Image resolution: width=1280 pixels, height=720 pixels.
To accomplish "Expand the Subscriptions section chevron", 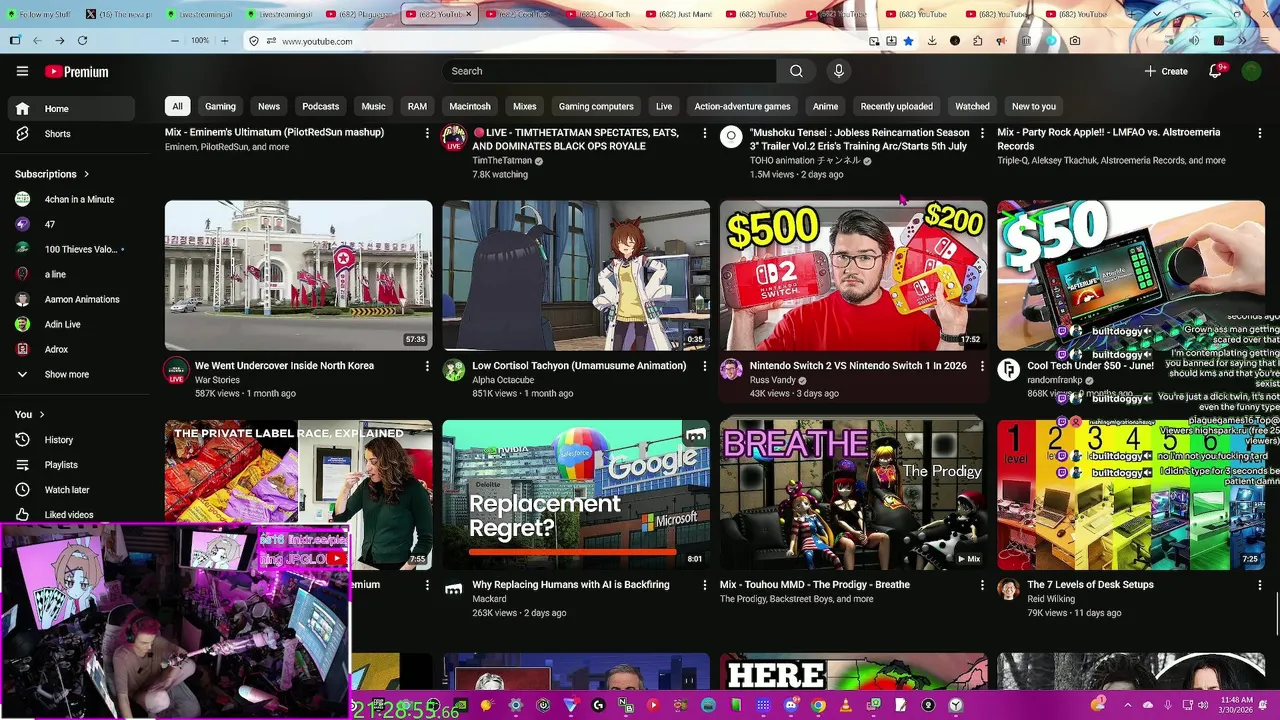I will click(87, 174).
